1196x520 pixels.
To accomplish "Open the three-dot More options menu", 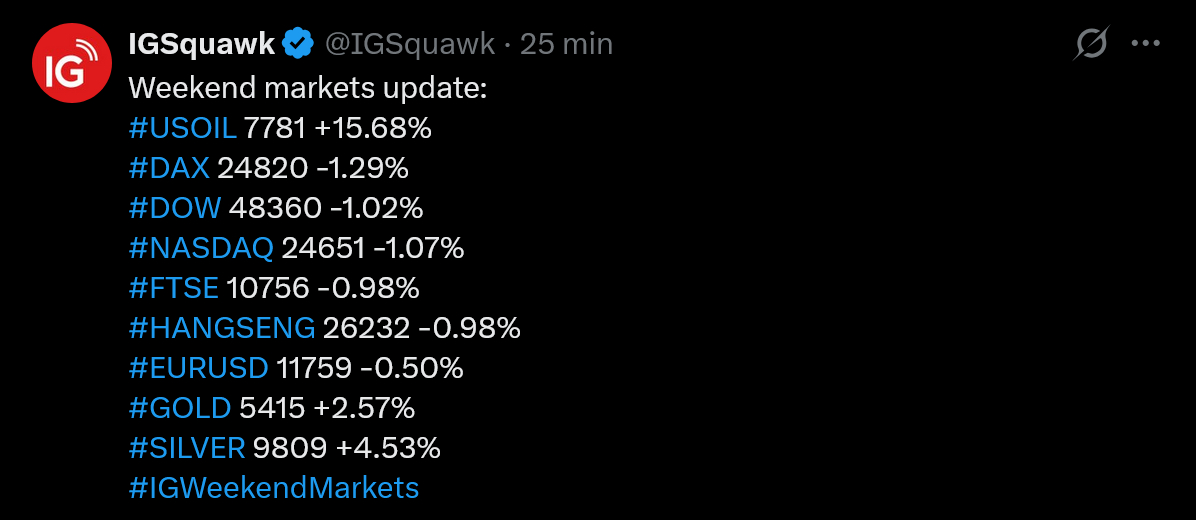I will [x=1145, y=44].
